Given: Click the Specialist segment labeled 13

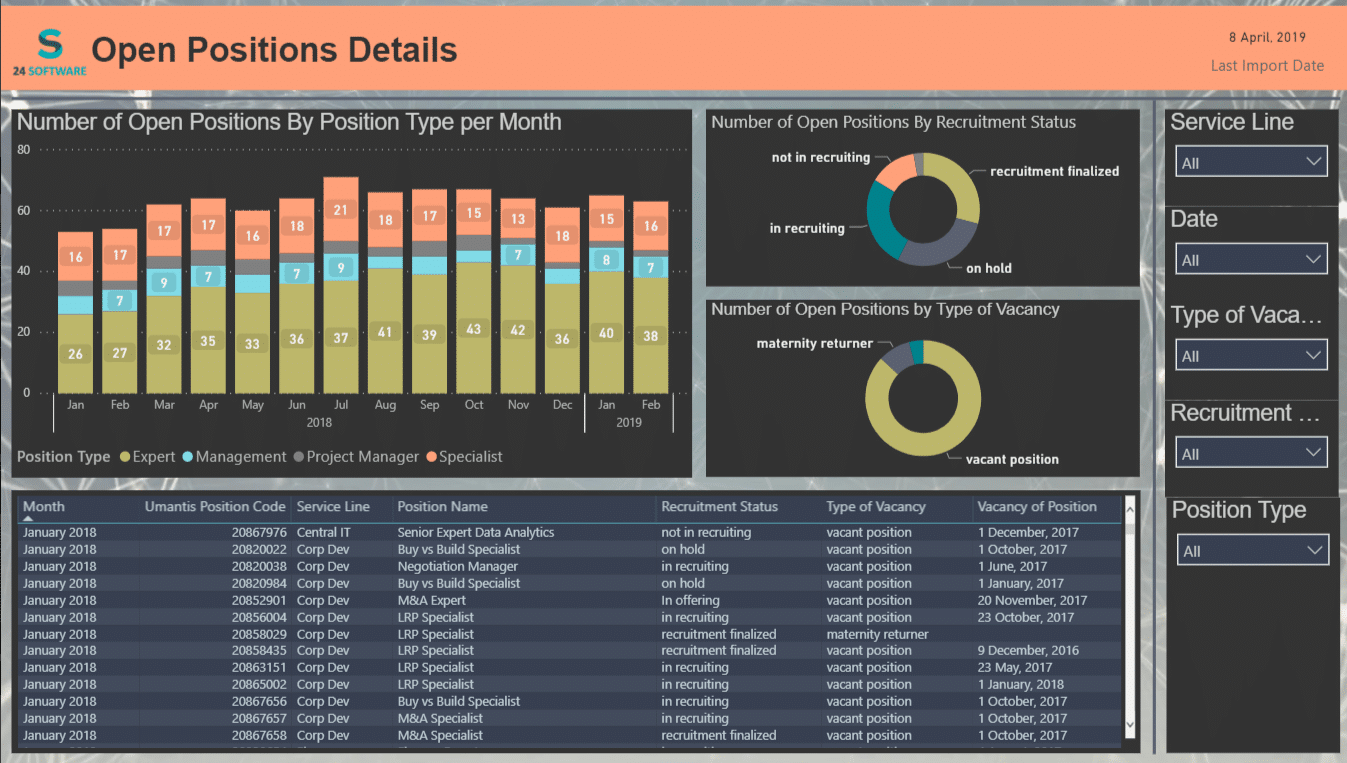Looking at the screenshot, I should pos(518,219).
